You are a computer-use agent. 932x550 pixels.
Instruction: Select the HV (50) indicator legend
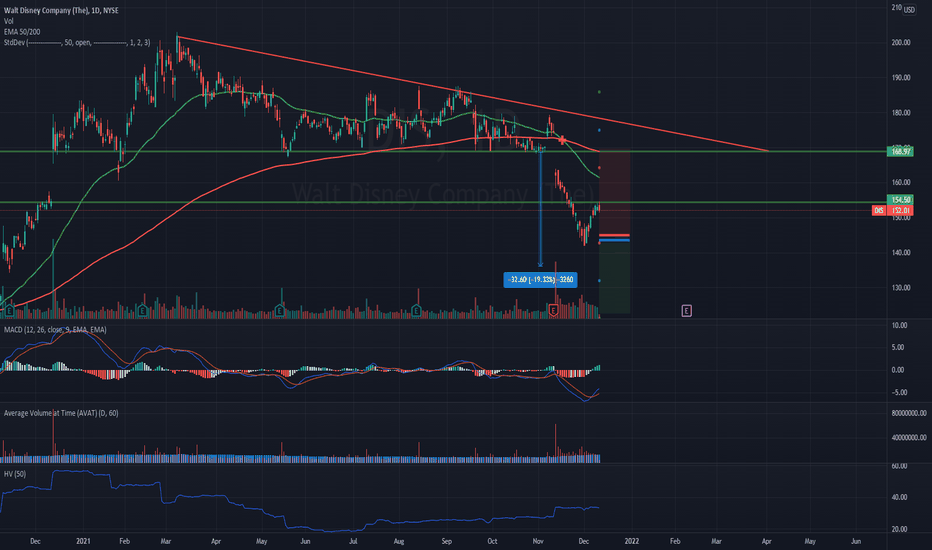15,474
